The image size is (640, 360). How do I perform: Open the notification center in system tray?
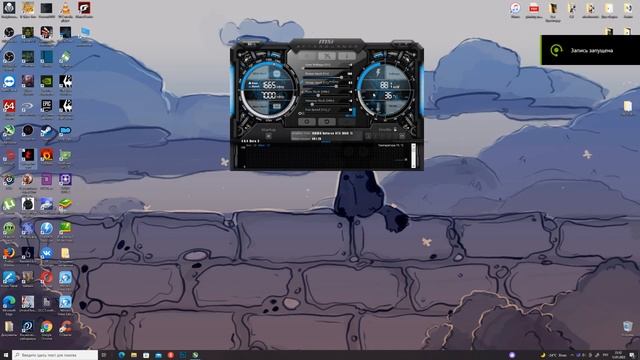click(x=632, y=355)
